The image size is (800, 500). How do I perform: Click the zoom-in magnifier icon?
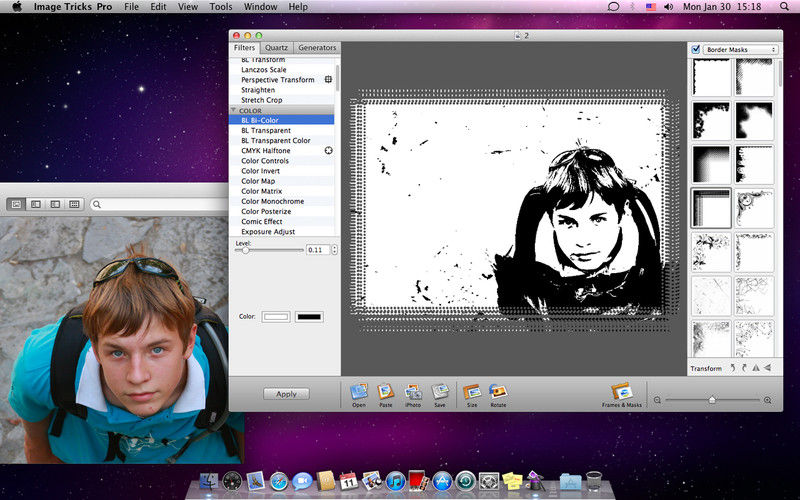point(767,400)
